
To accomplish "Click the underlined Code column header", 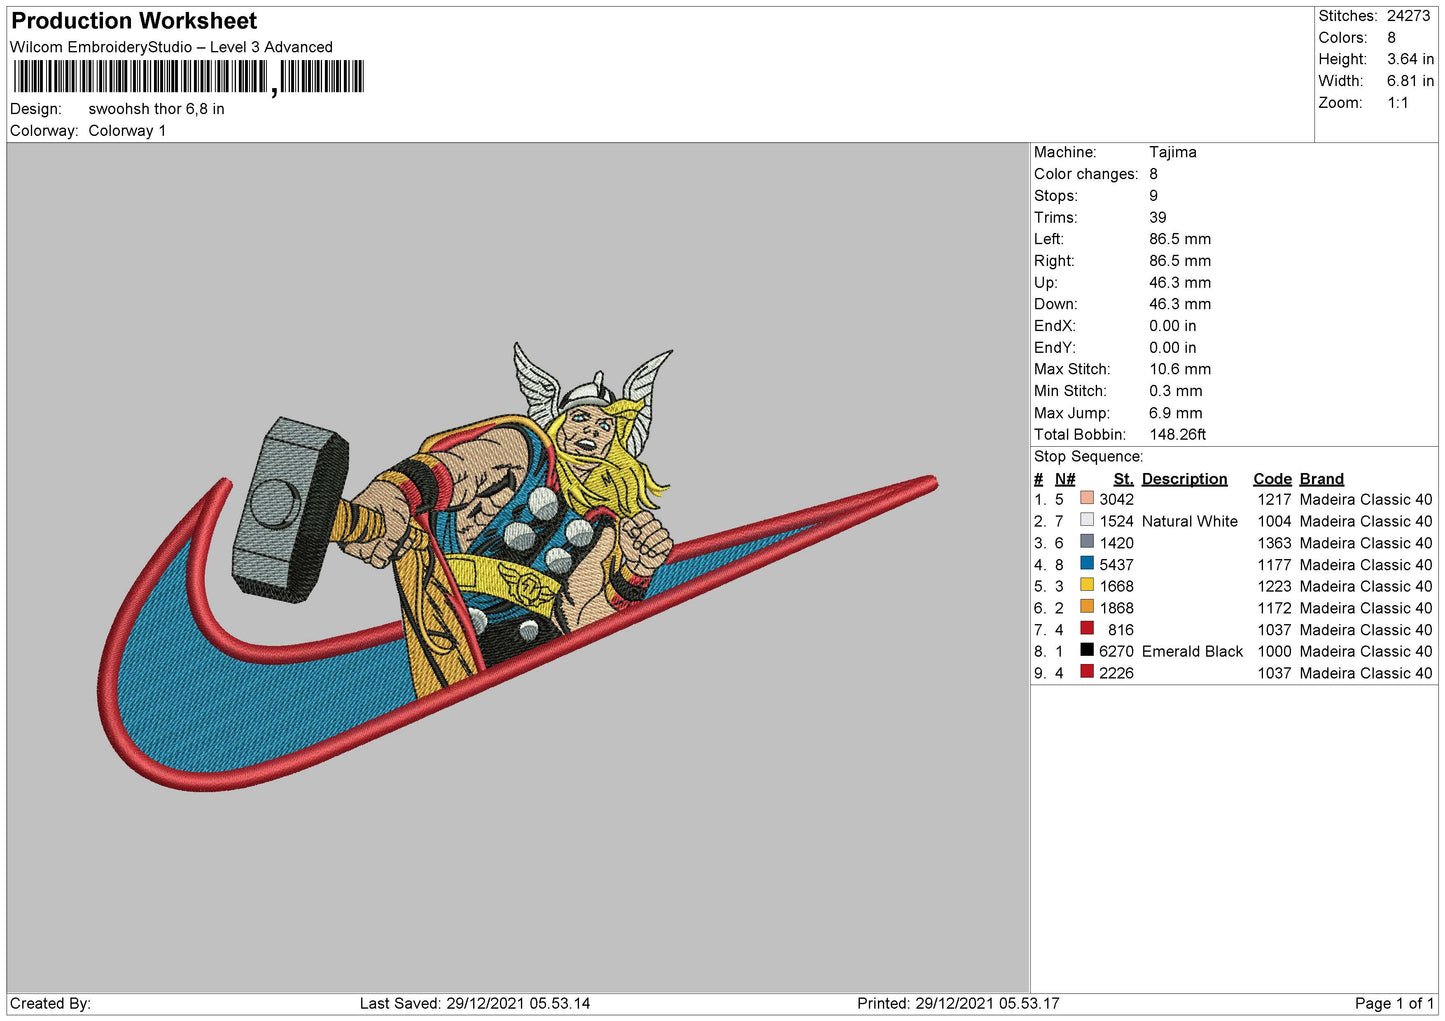I will 1272,479.
